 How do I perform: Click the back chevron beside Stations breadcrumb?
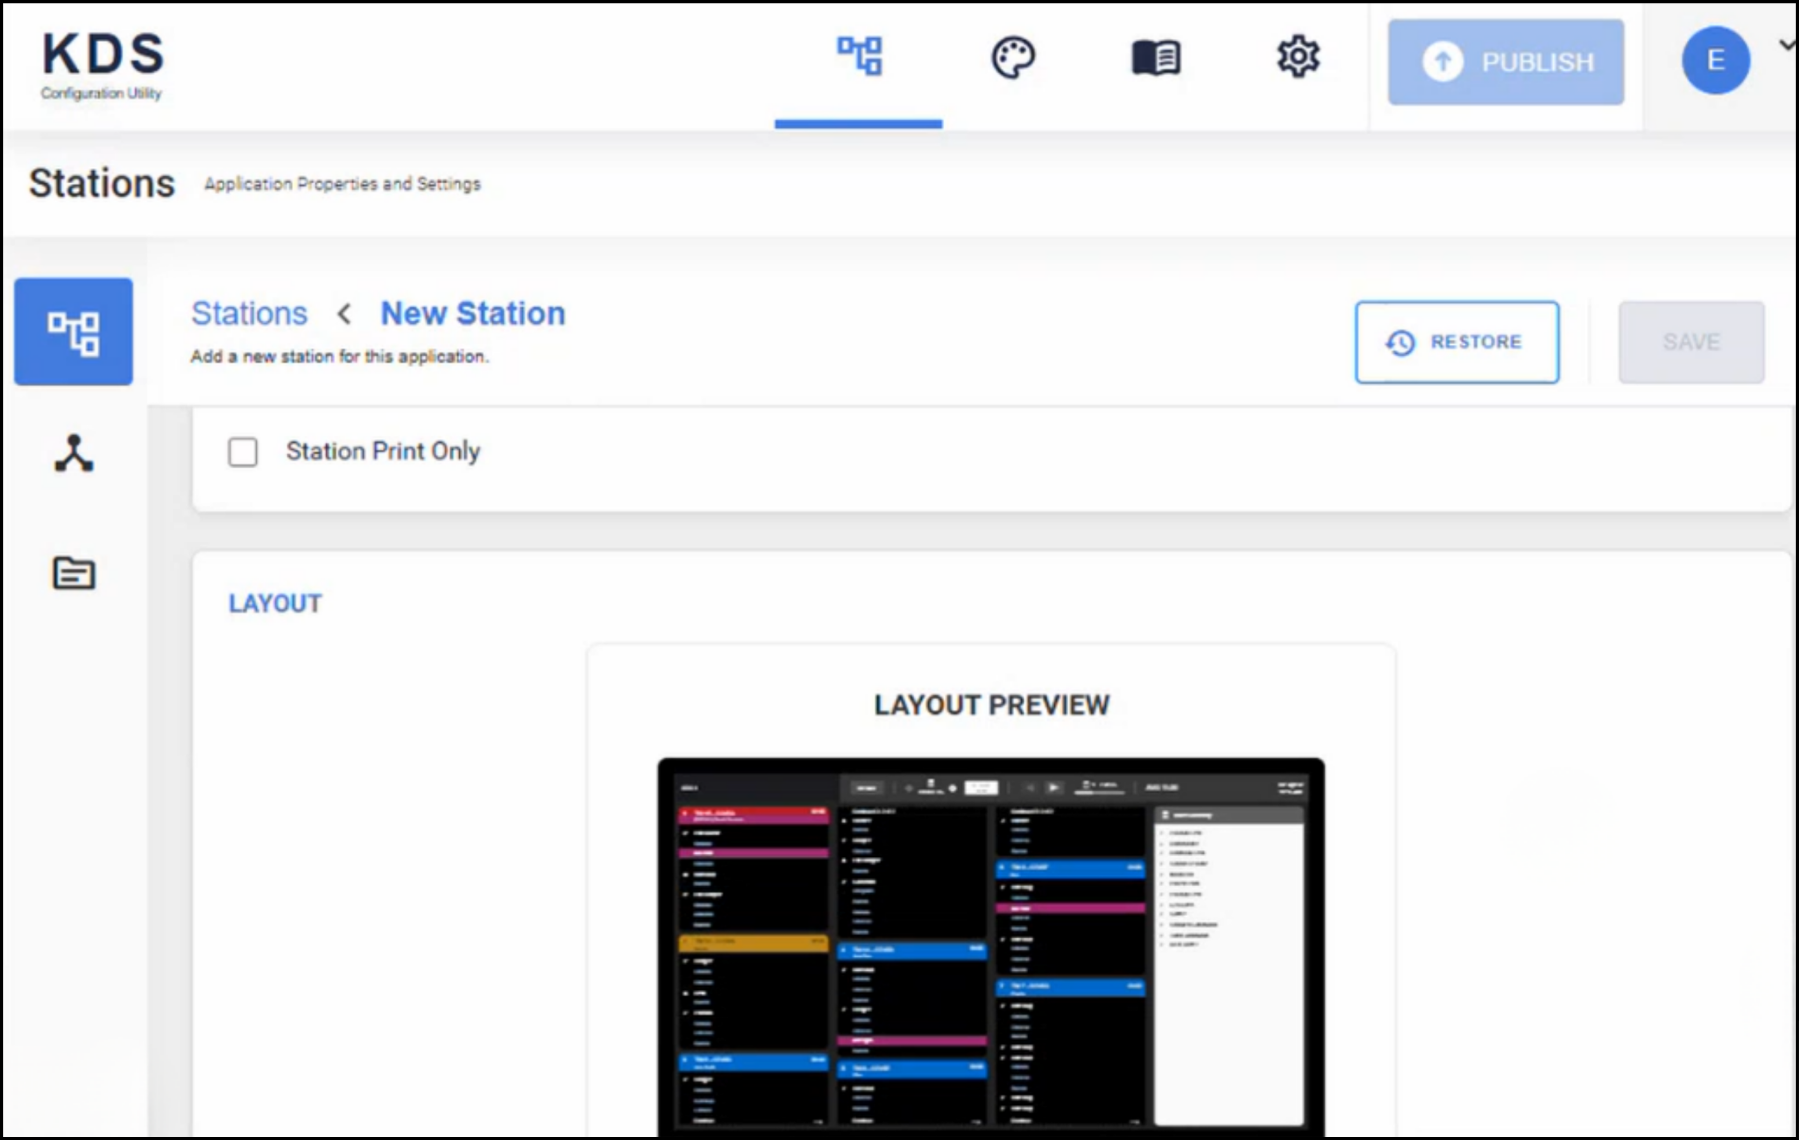pos(344,314)
